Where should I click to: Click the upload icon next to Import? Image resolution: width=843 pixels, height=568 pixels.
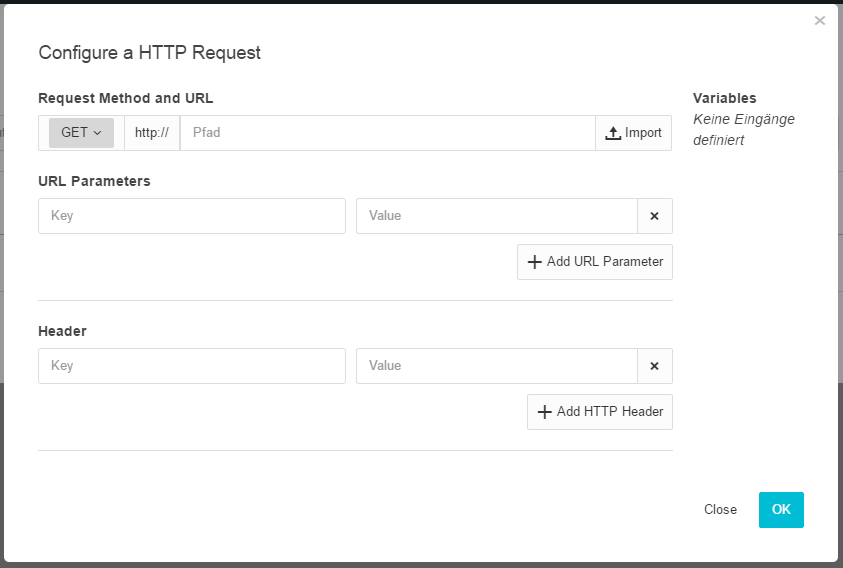(614, 133)
